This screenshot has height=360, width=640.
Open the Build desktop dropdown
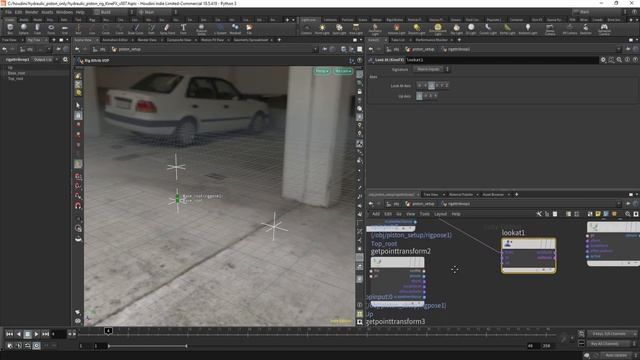point(115,12)
